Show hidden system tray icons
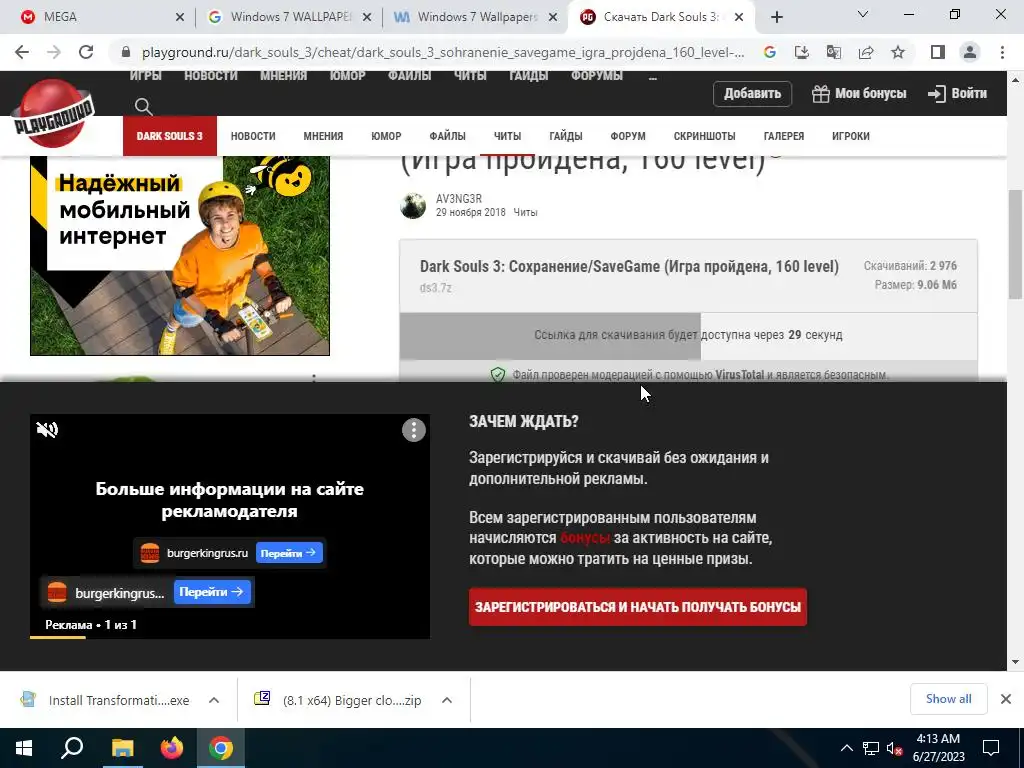1024x768 pixels. tap(846, 748)
